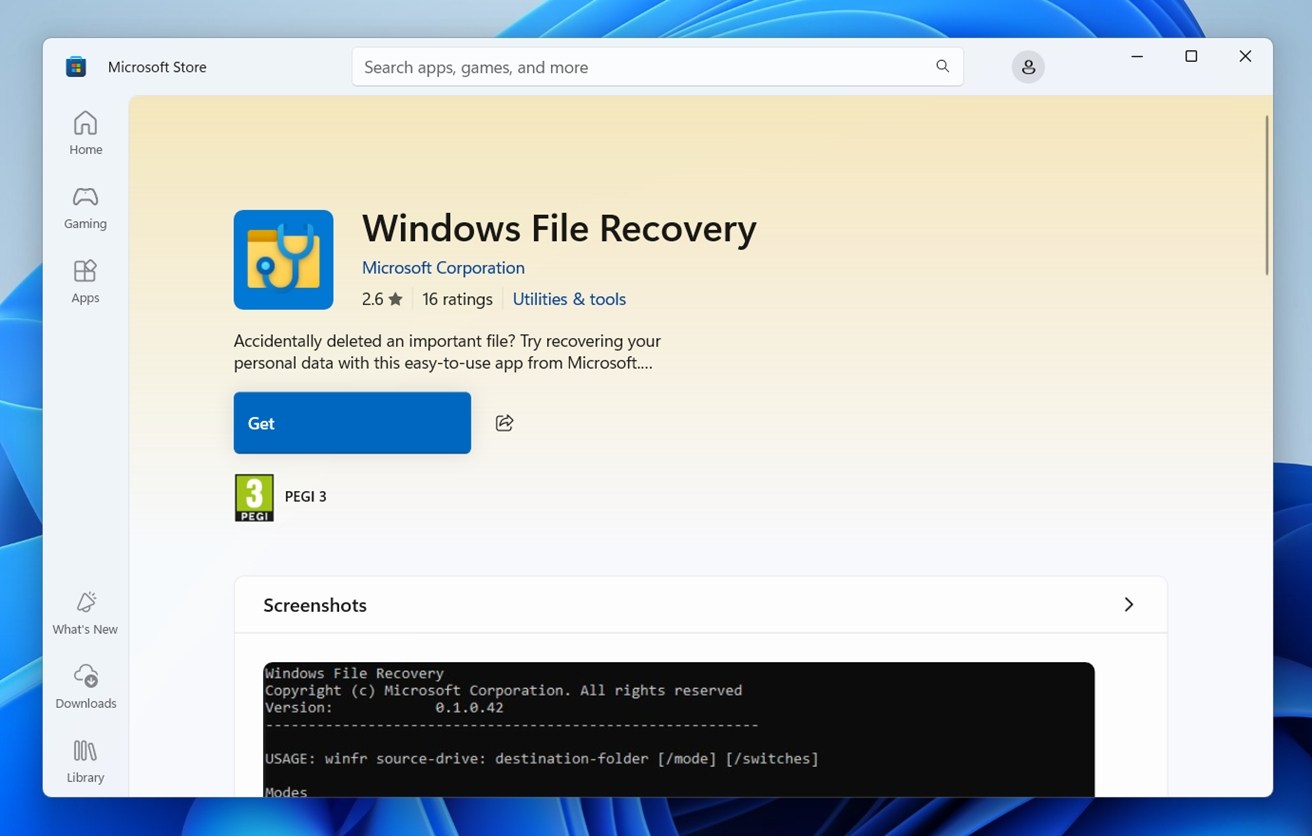
Task: Click the search magnifier icon
Action: coord(942,67)
